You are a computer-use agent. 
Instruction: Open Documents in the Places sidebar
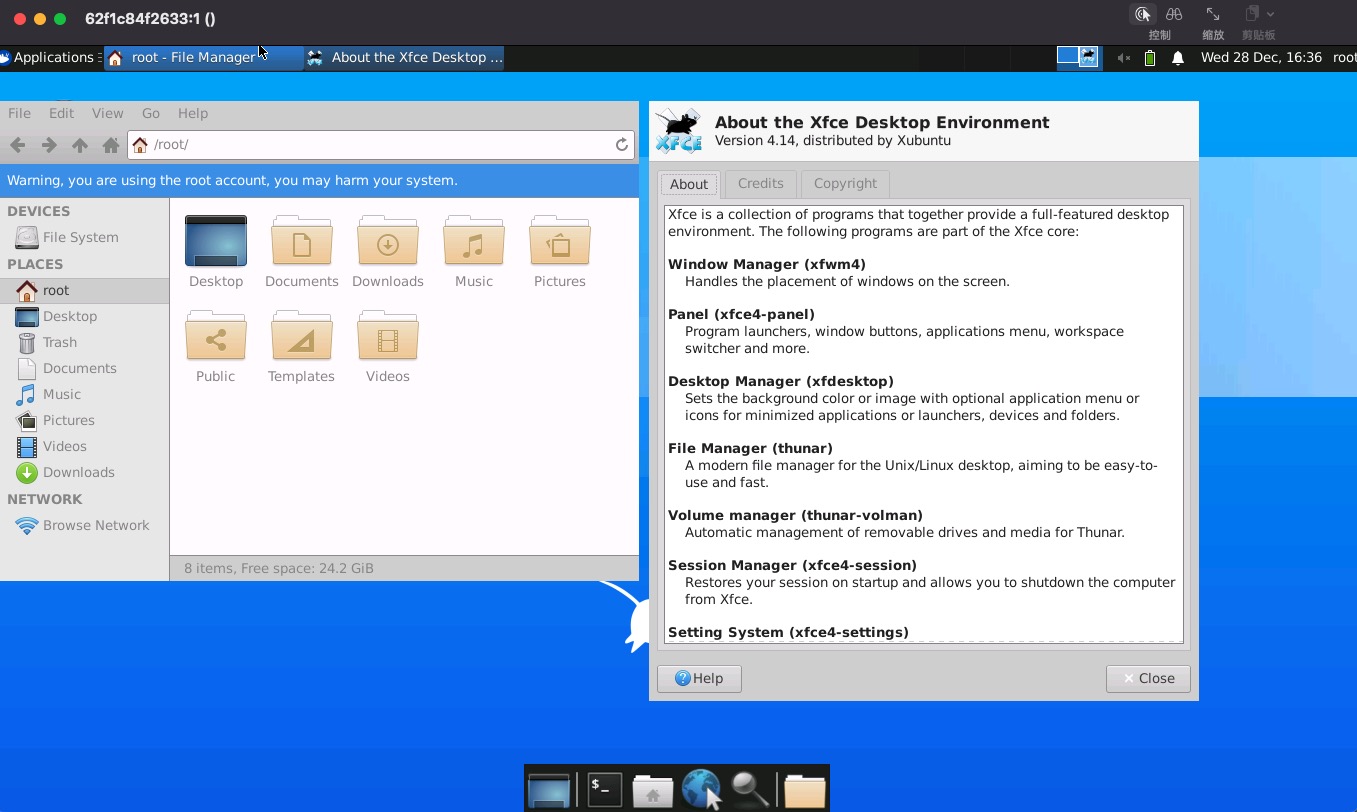[84, 368]
